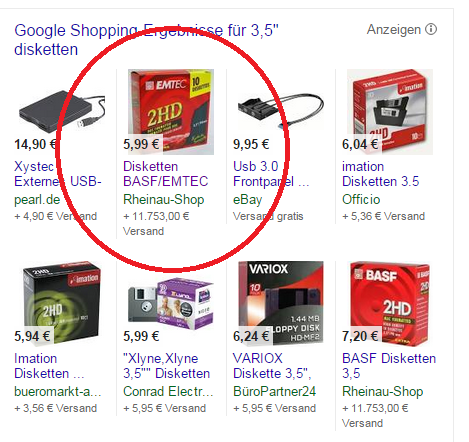Click the pearl.de seller name
The image size is (469, 442).
click(37, 200)
